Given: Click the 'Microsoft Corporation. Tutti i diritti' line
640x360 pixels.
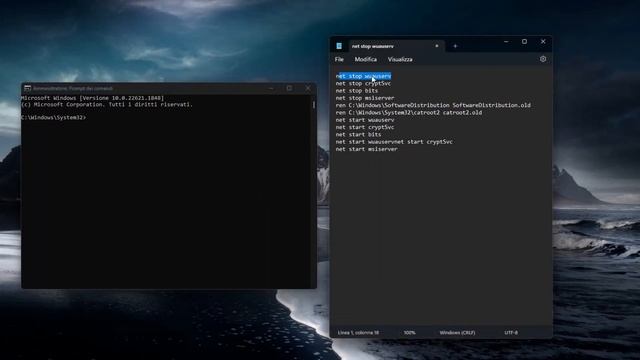Looking at the screenshot, I should click(x=107, y=104).
